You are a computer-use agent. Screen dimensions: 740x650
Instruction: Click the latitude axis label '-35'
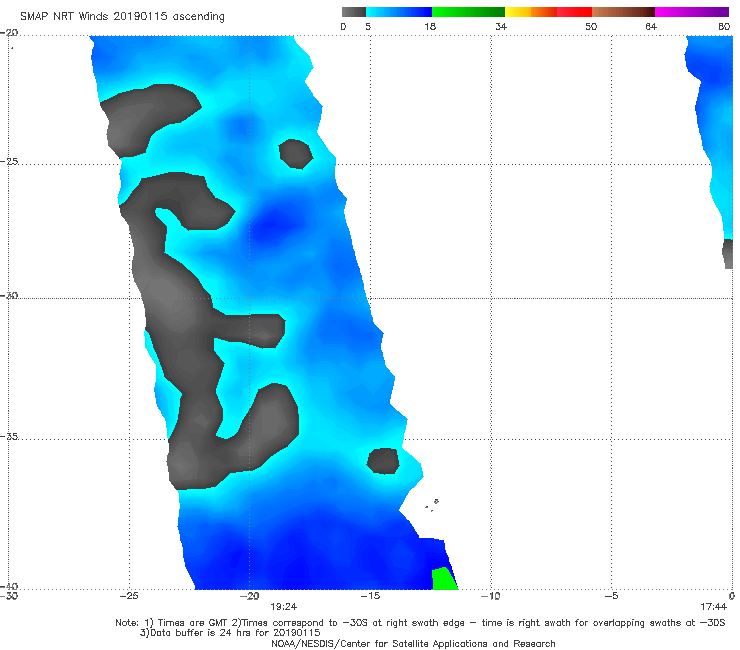click(9, 436)
